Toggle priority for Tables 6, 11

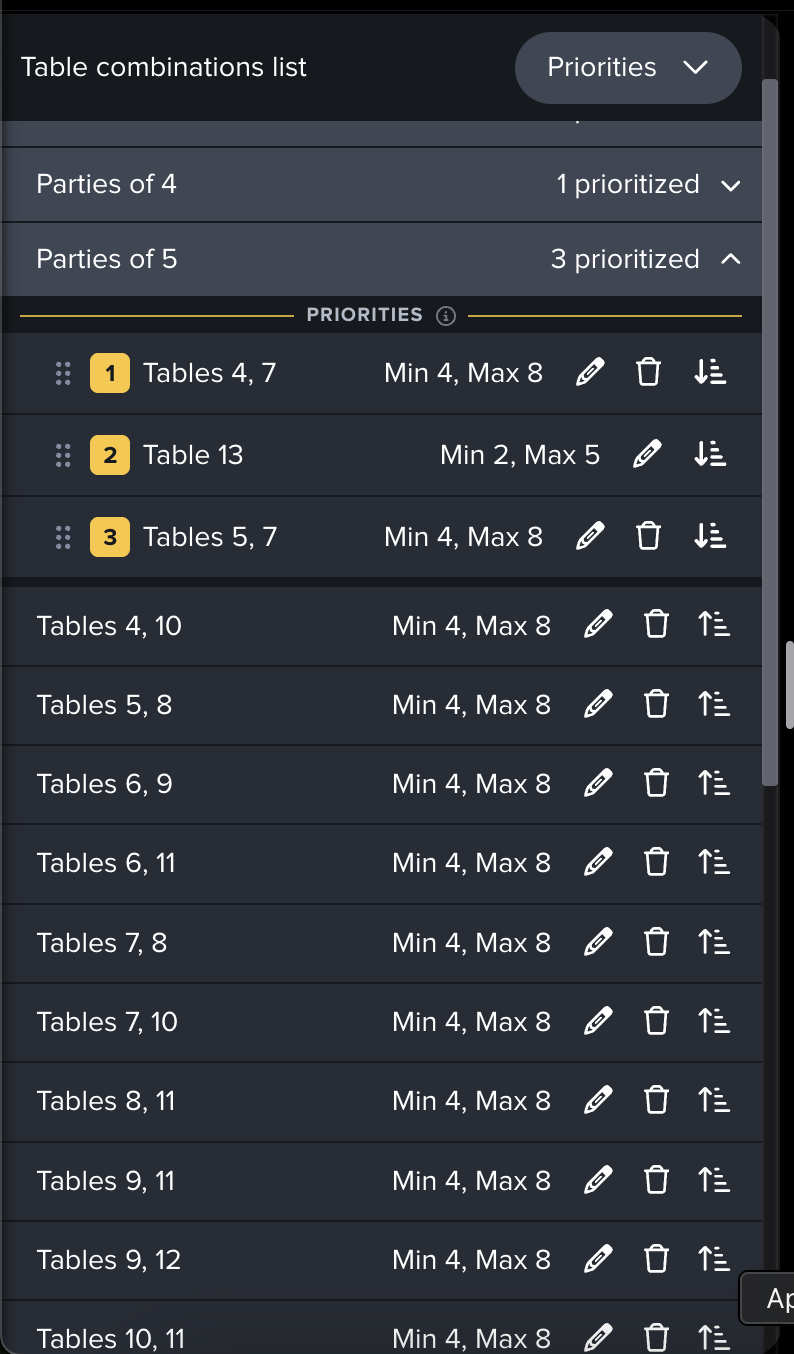point(713,863)
